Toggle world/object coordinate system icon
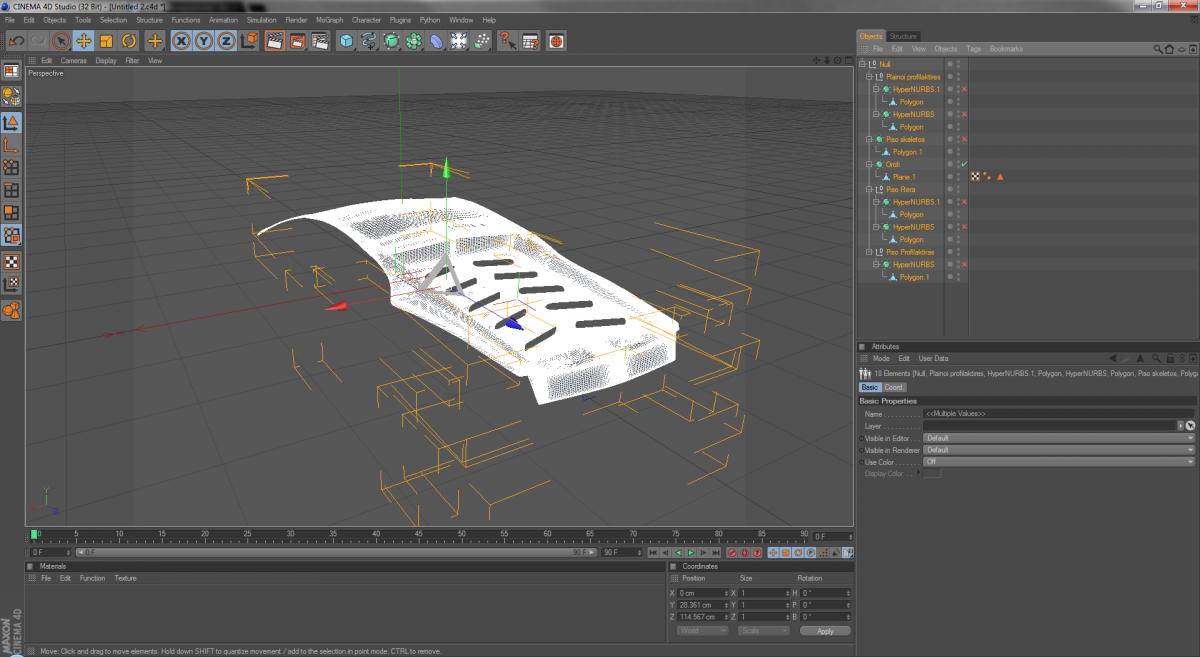Screen dimensions: 1200x657 (249, 41)
